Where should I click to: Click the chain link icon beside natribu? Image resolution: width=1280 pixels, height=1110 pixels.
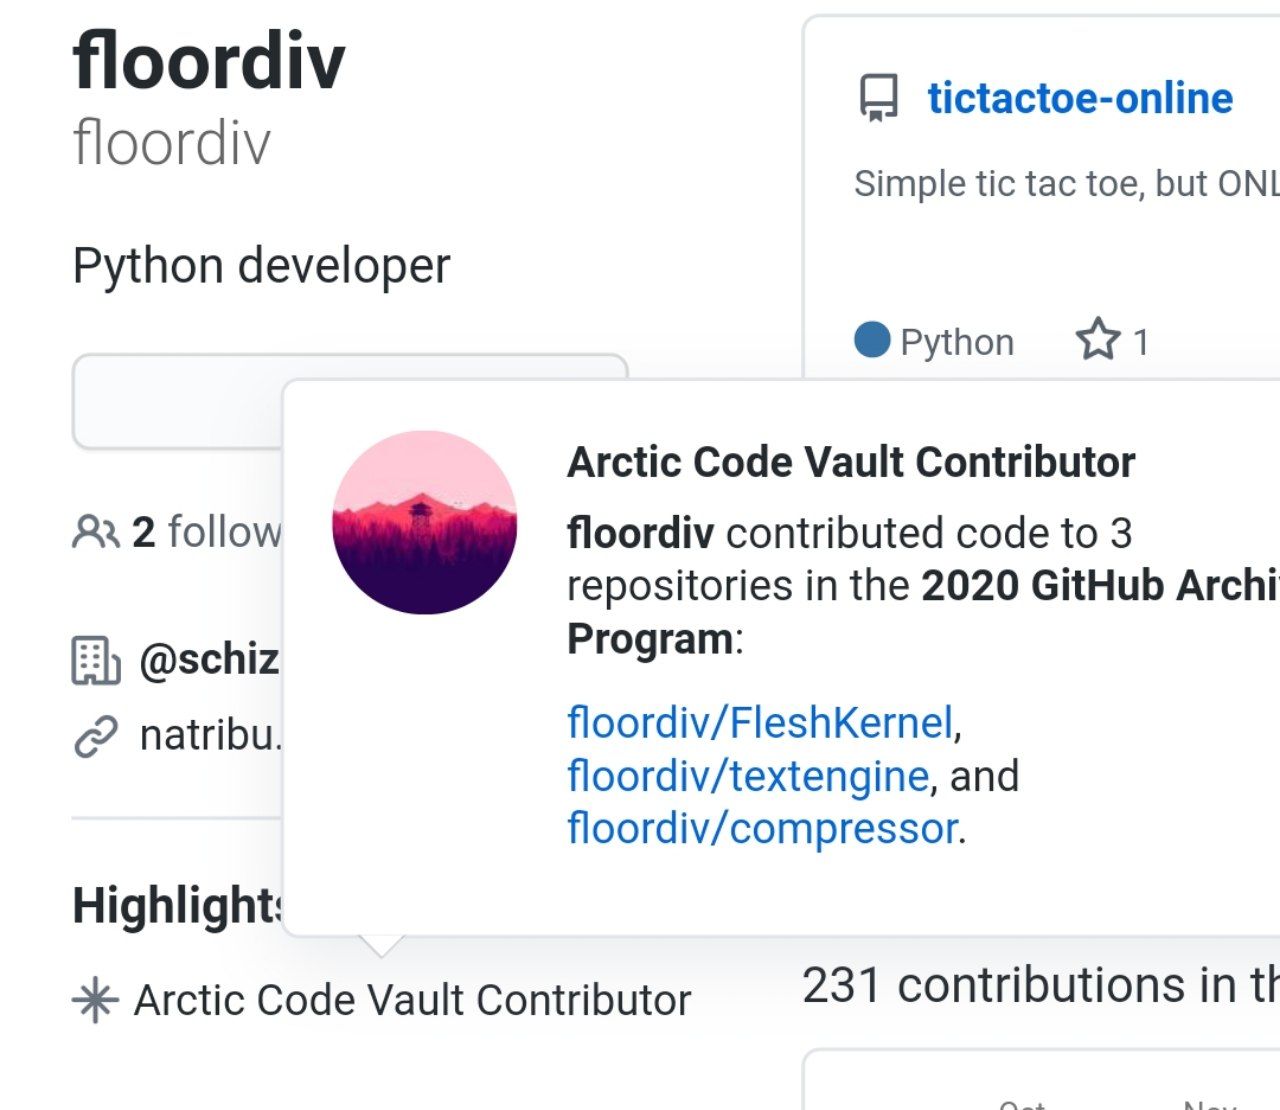[96, 737]
